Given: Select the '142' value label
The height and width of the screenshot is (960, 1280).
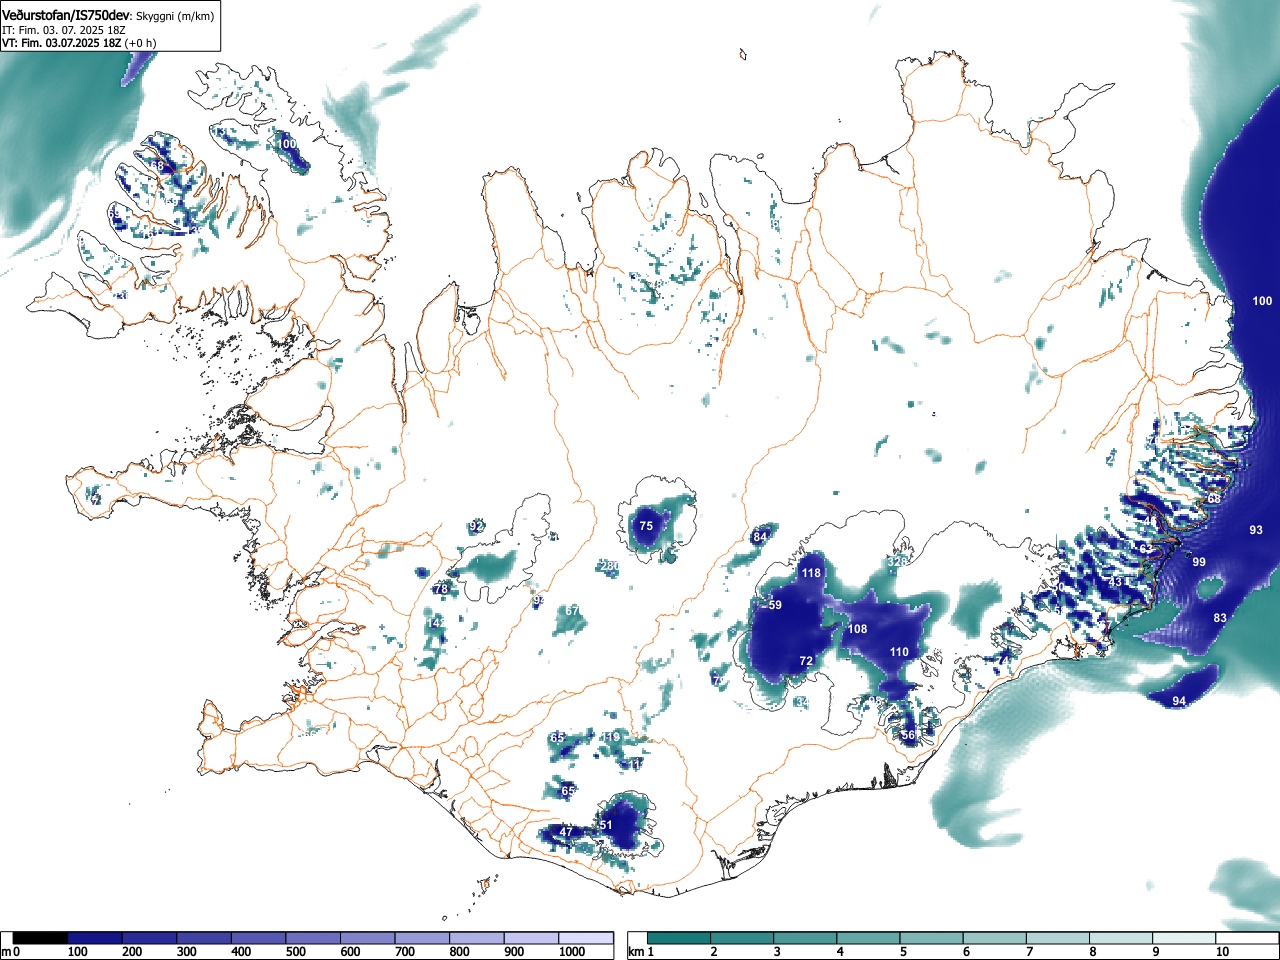Looking at the screenshot, I should [x=436, y=623].
